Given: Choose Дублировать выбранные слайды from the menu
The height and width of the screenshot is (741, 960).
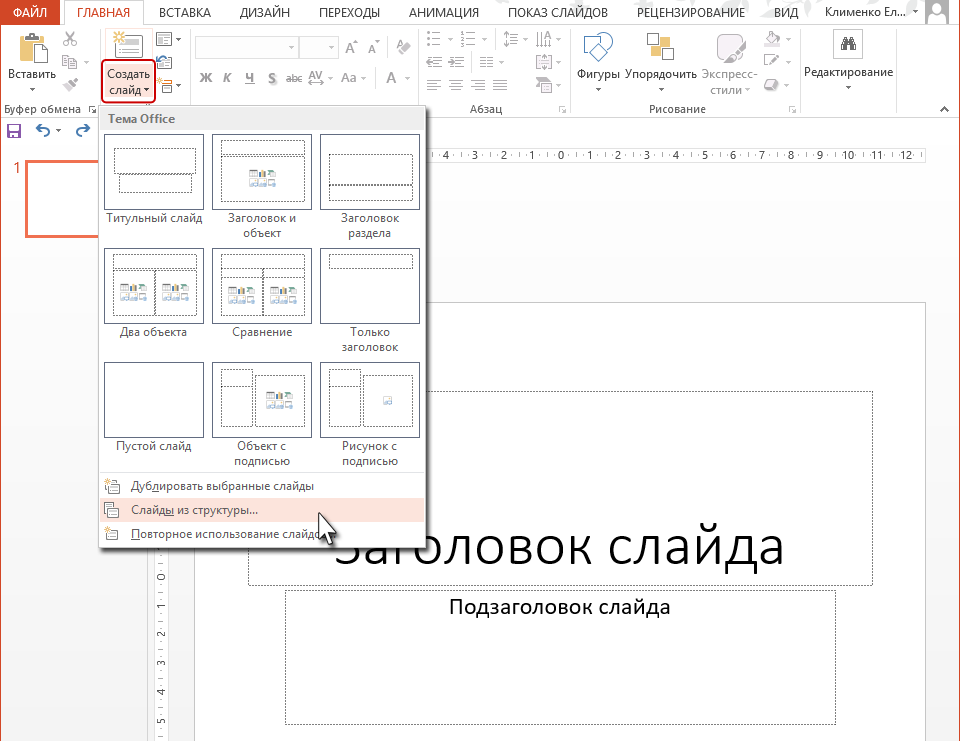Looking at the screenshot, I should coord(261,486).
